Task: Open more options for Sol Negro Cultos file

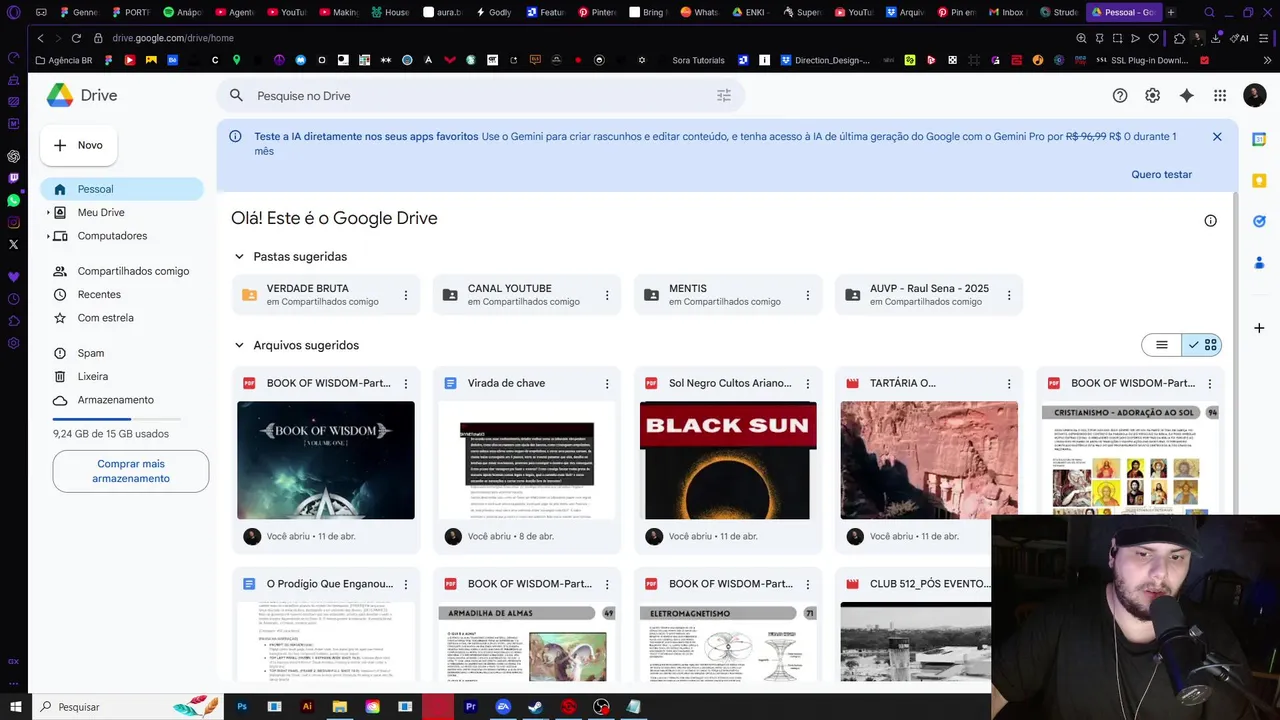Action: (808, 383)
